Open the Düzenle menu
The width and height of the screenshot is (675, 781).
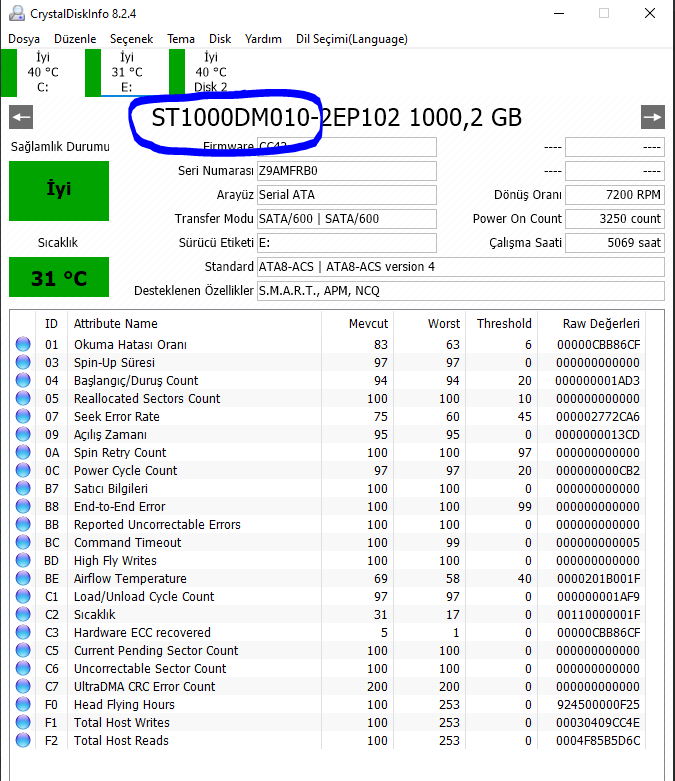75,39
